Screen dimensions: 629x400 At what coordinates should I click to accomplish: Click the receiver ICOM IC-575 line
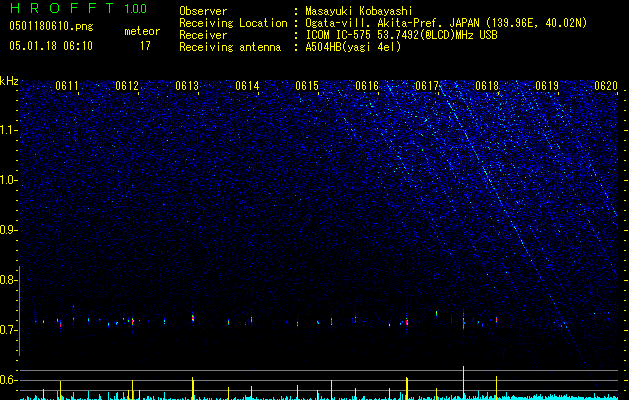pos(401,35)
